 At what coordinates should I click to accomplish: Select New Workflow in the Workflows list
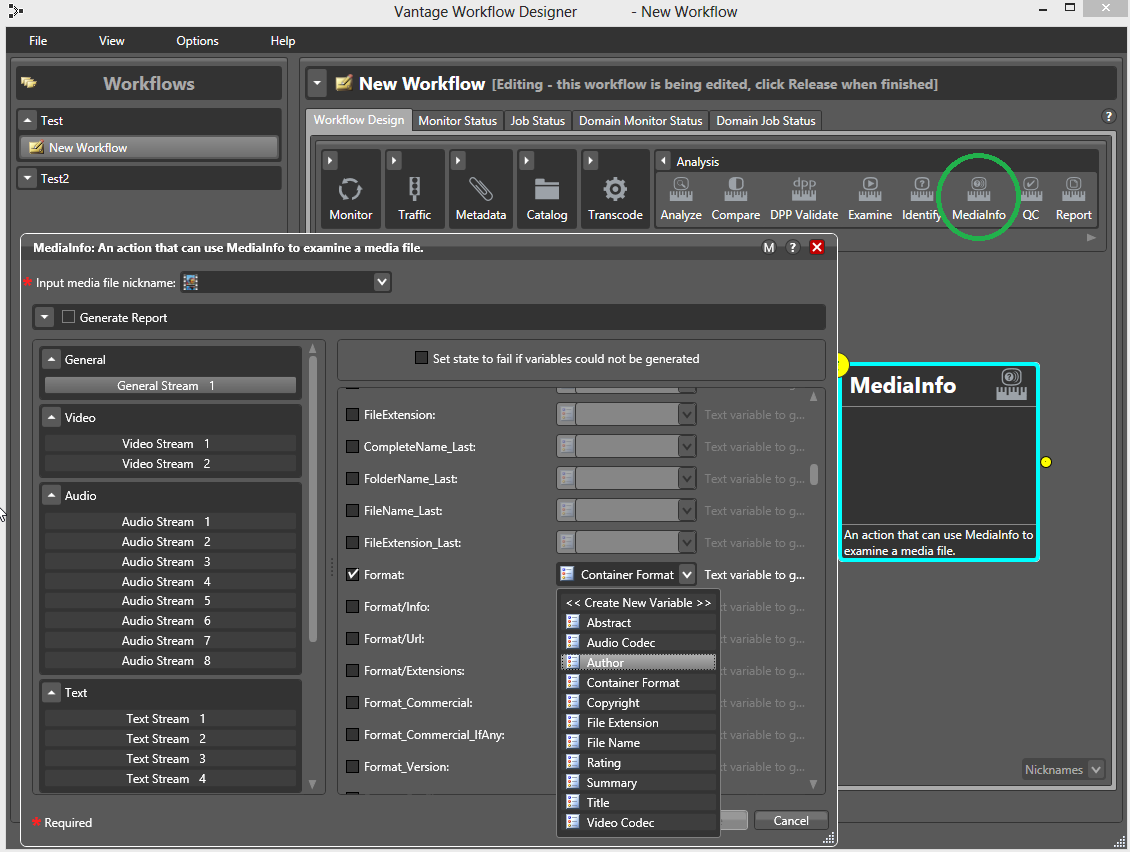149,148
